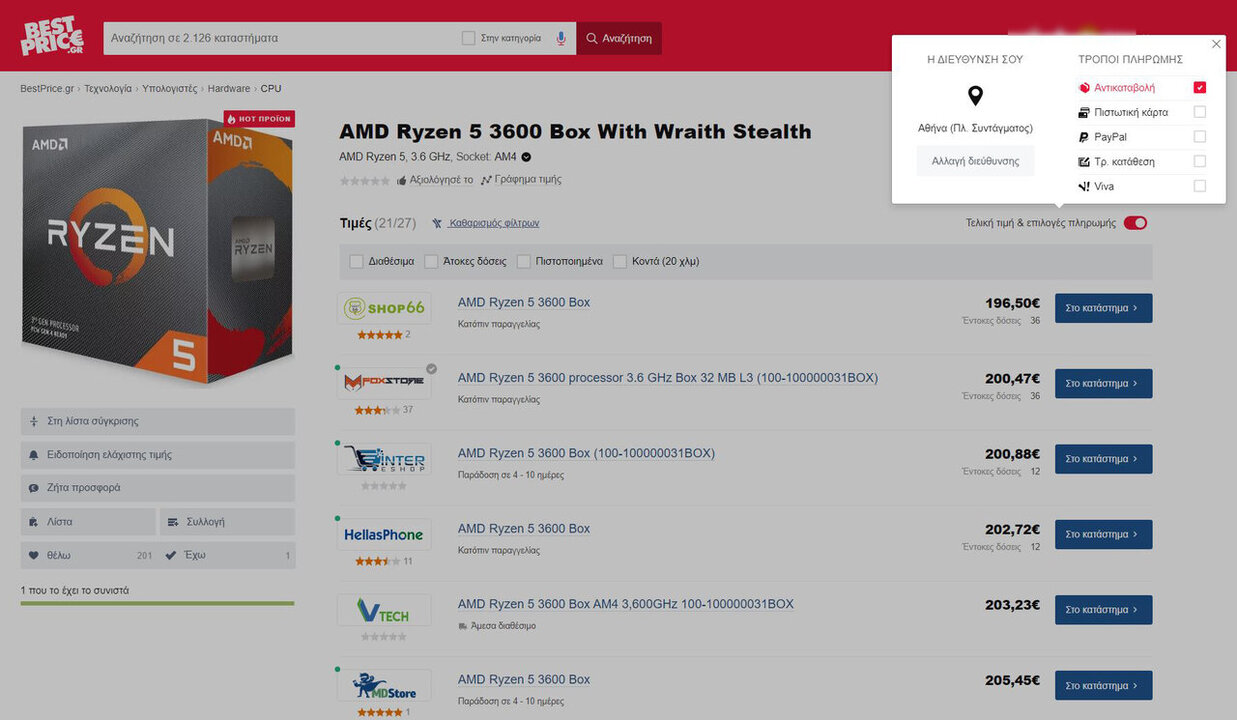Open the BestPrice.gr home logo
Image resolution: width=1237 pixels, height=720 pixels.
pyautogui.click(x=52, y=36)
